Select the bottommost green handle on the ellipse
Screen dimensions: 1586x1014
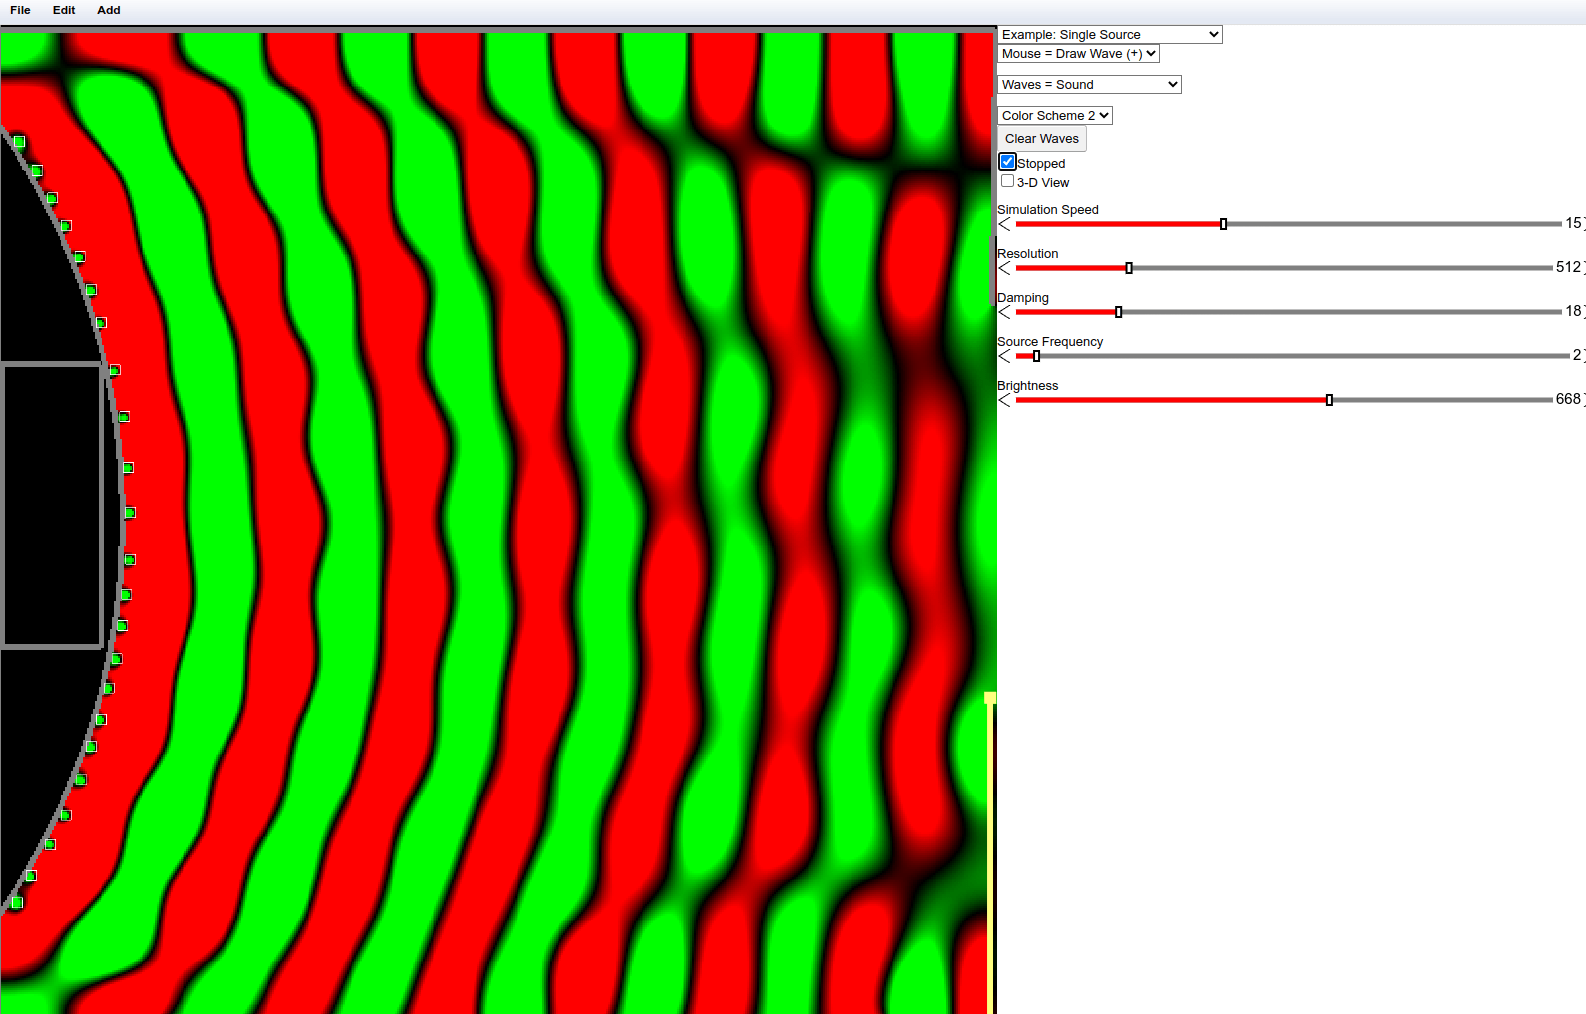pyautogui.click(x=17, y=902)
